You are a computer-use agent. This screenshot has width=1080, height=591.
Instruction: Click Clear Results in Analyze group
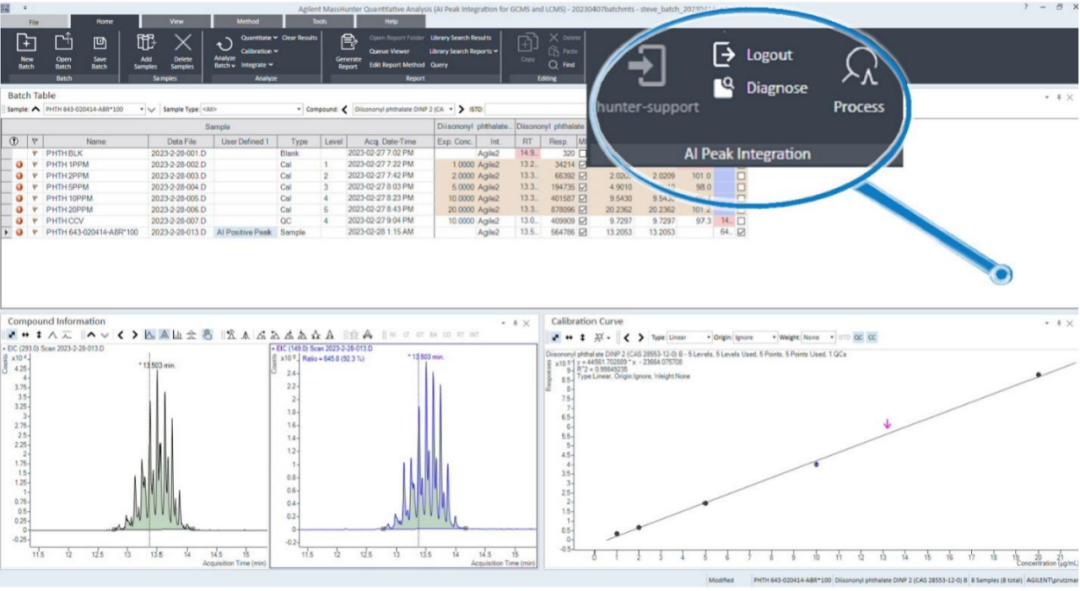300,38
